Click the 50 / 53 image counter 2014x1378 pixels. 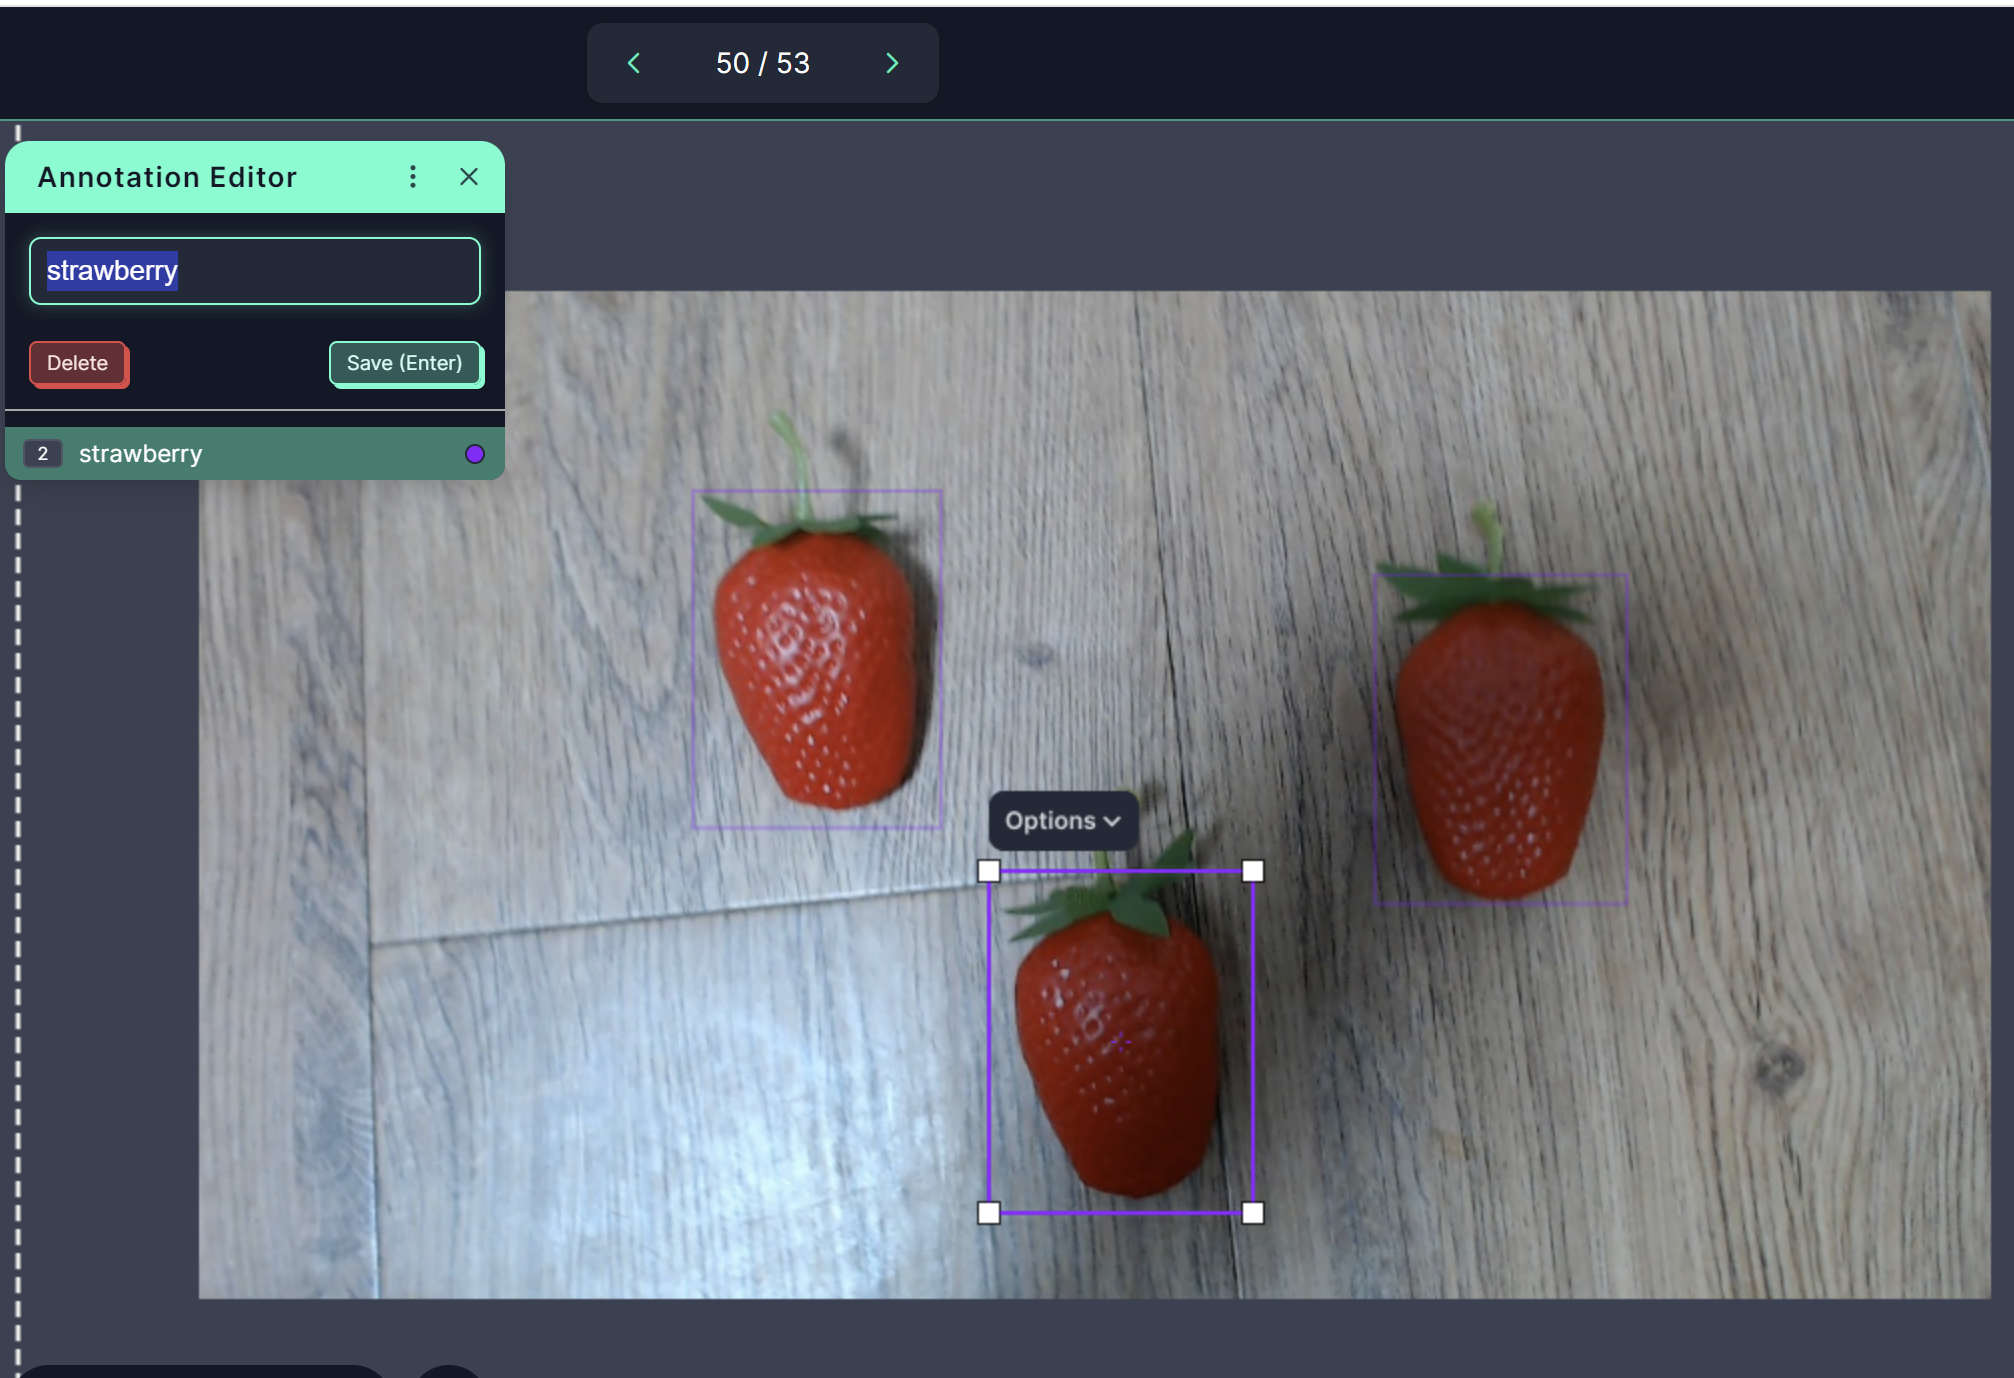[762, 64]
